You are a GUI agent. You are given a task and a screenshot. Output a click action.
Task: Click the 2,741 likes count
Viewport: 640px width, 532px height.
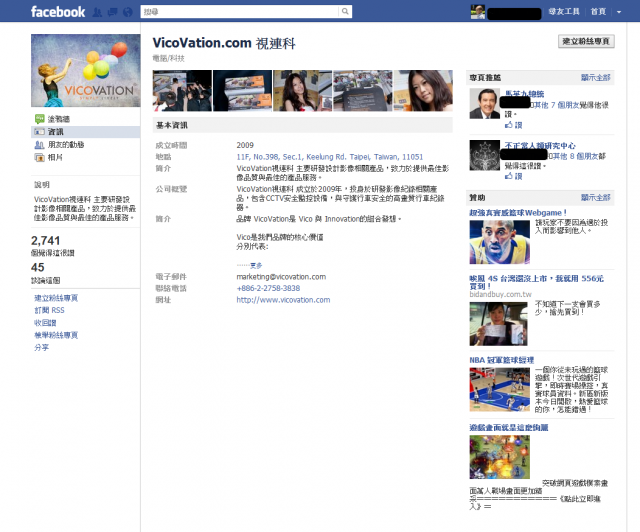pyautogui.click(x=45, y=240)
